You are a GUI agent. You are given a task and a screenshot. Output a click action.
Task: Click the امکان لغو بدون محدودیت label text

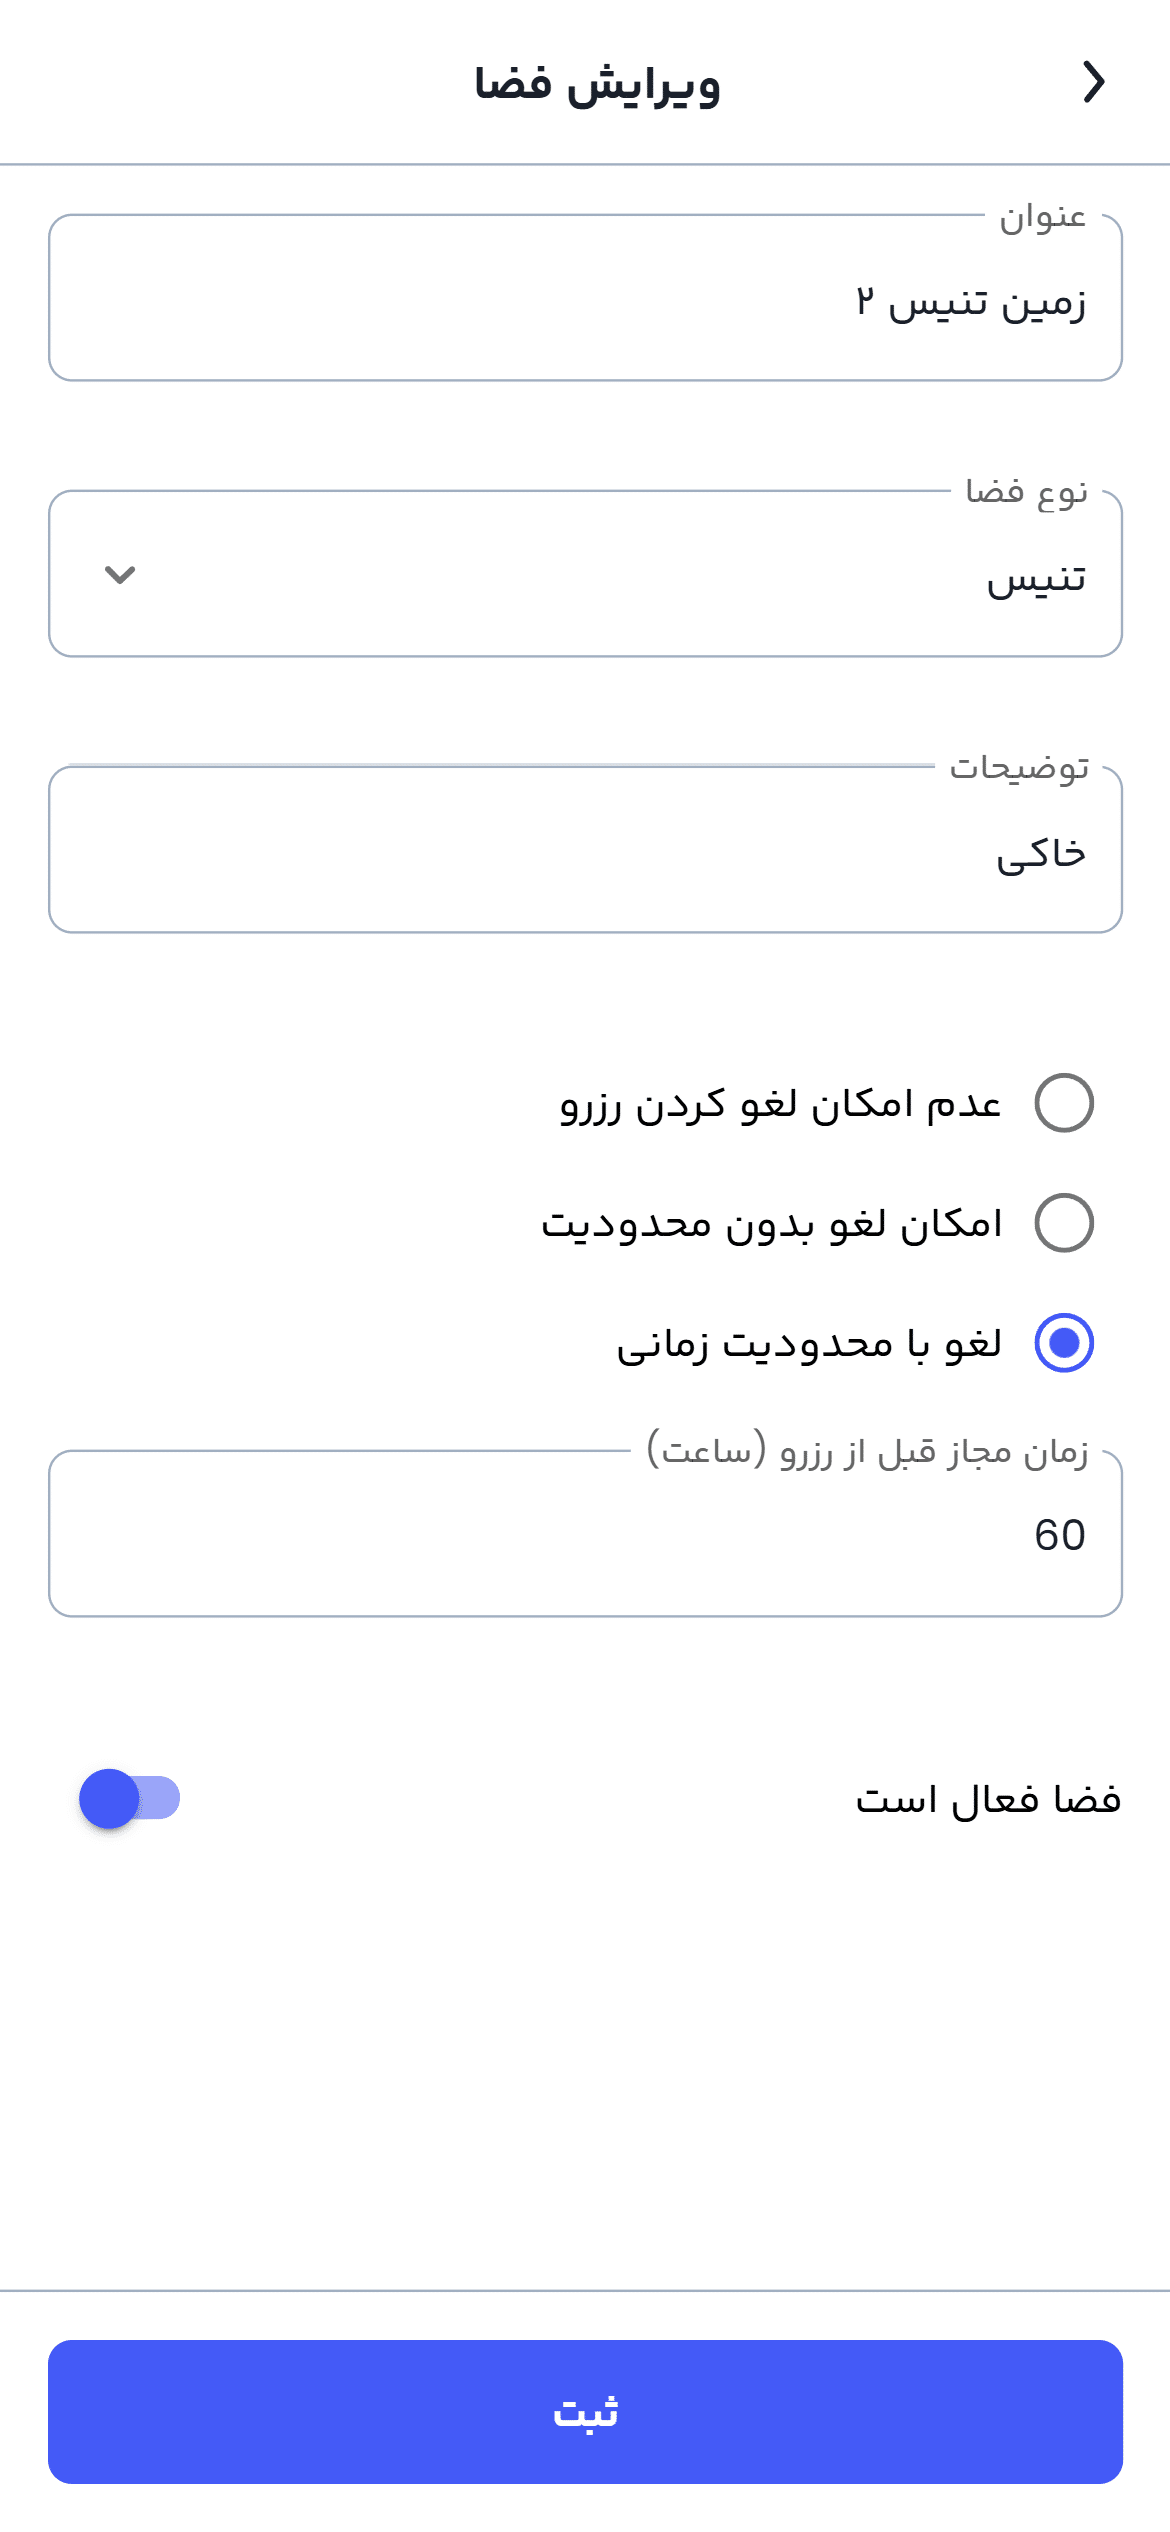(x=771, y=1223)
